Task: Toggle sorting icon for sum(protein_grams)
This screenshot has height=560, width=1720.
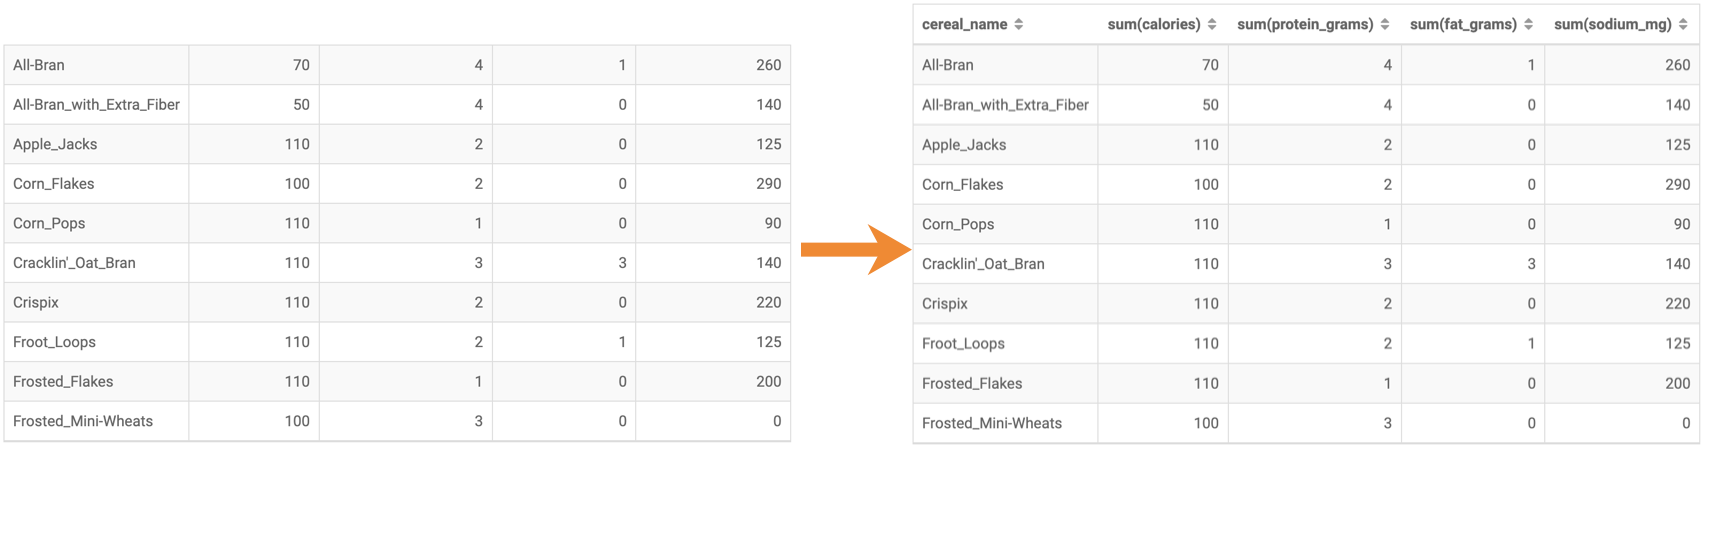Action: coord(1384,24)
